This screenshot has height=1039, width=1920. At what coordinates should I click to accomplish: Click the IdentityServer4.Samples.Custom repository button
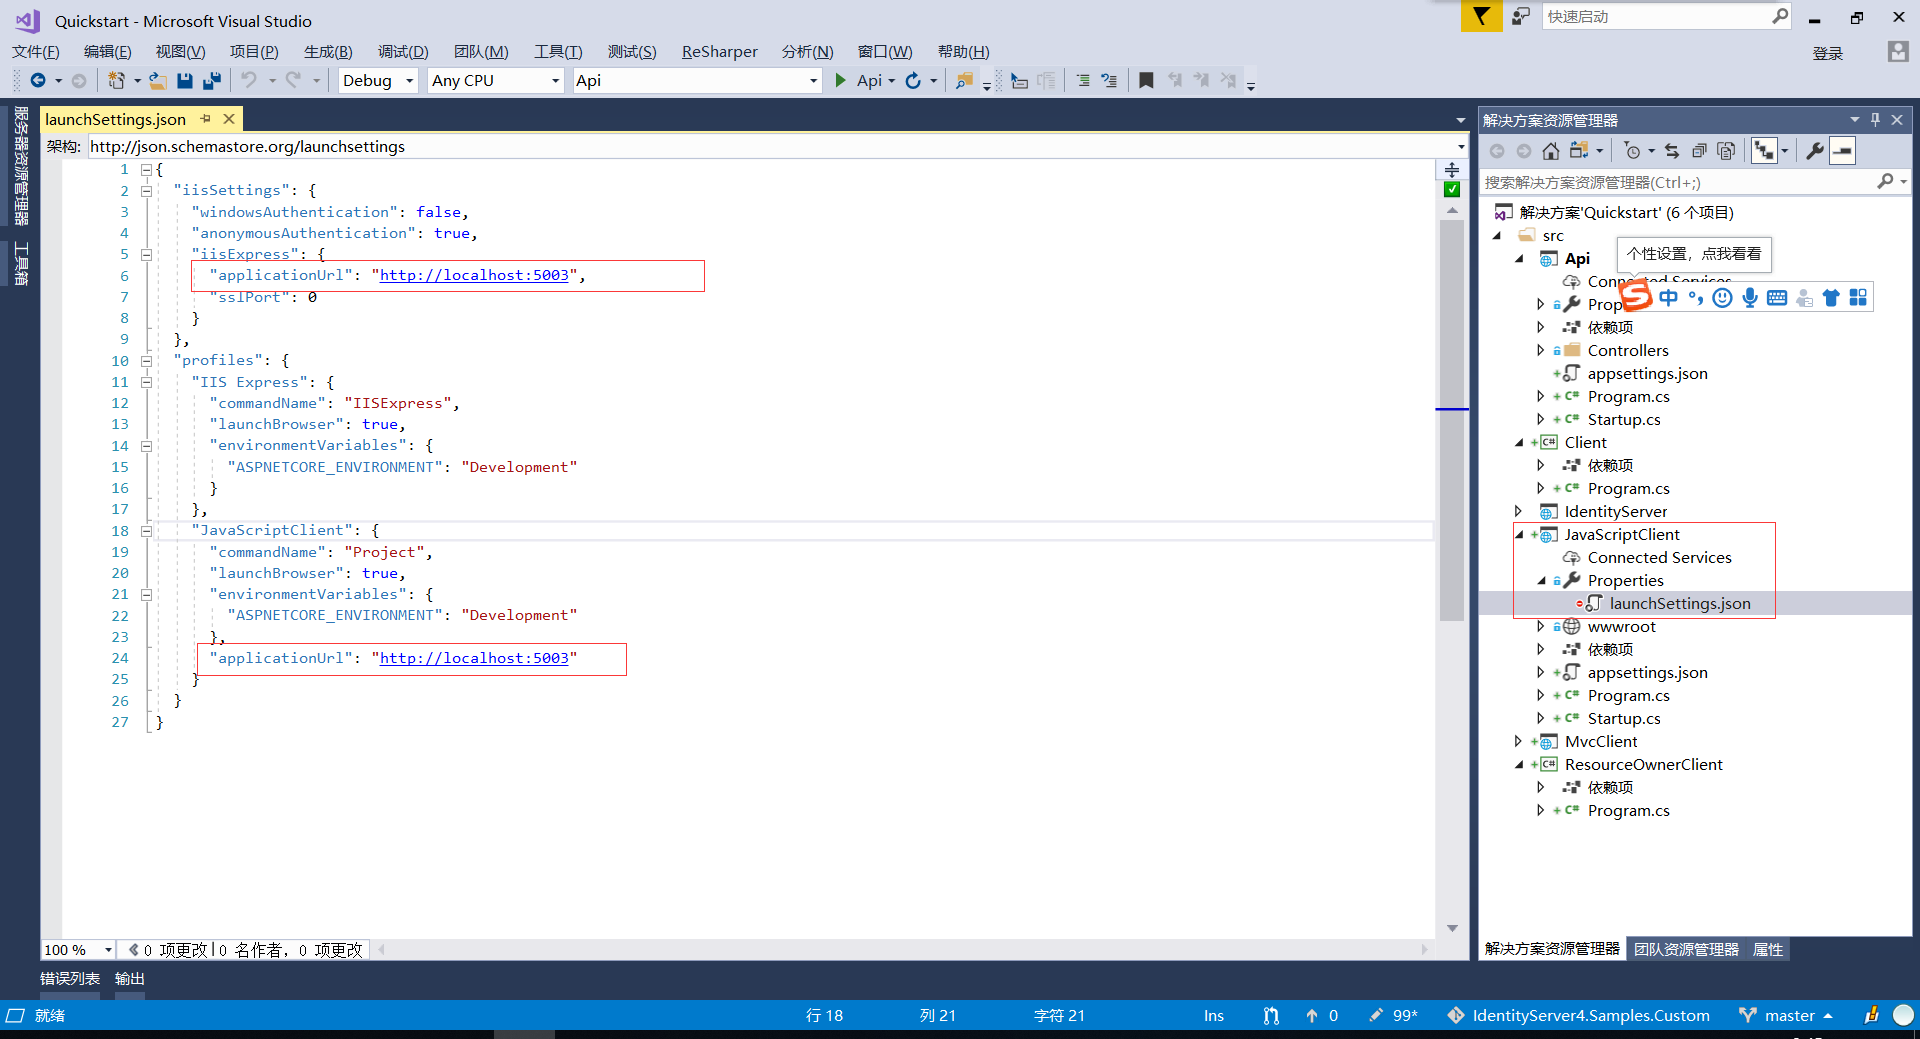(1579, 1015)
